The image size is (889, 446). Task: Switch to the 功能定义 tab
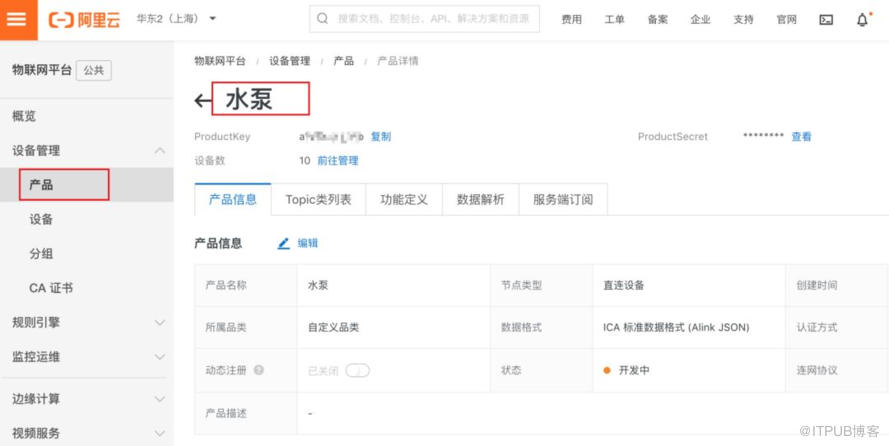pyautogui.click(x=404, y=199)
